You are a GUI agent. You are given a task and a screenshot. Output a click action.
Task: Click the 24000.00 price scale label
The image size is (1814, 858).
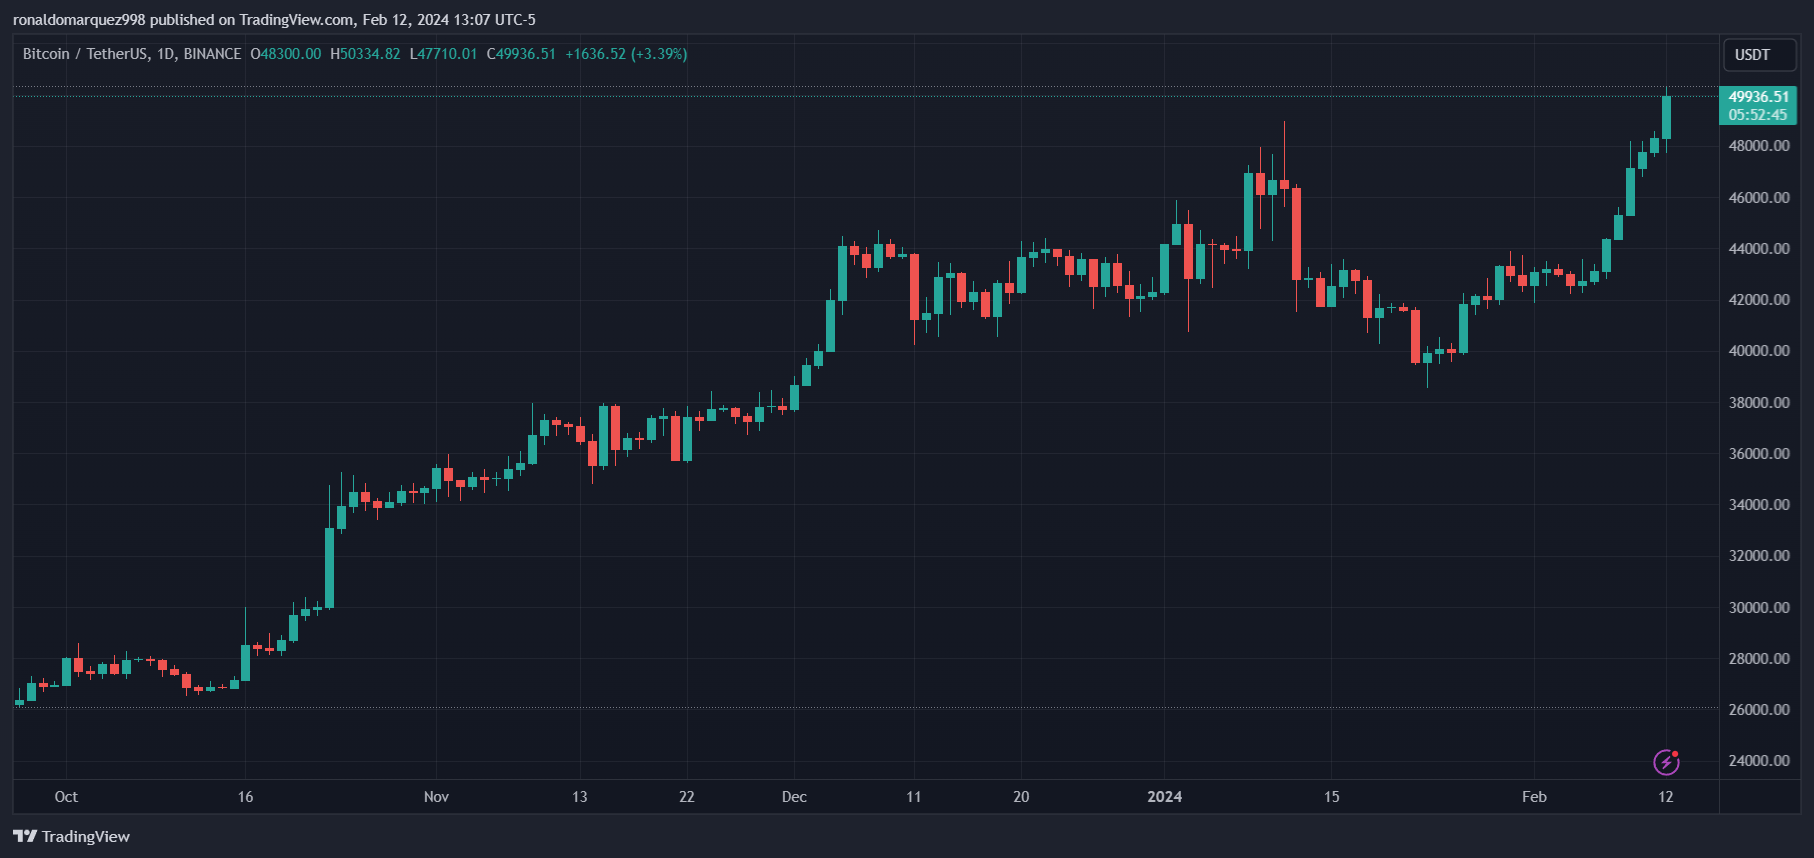(1759, 761)
